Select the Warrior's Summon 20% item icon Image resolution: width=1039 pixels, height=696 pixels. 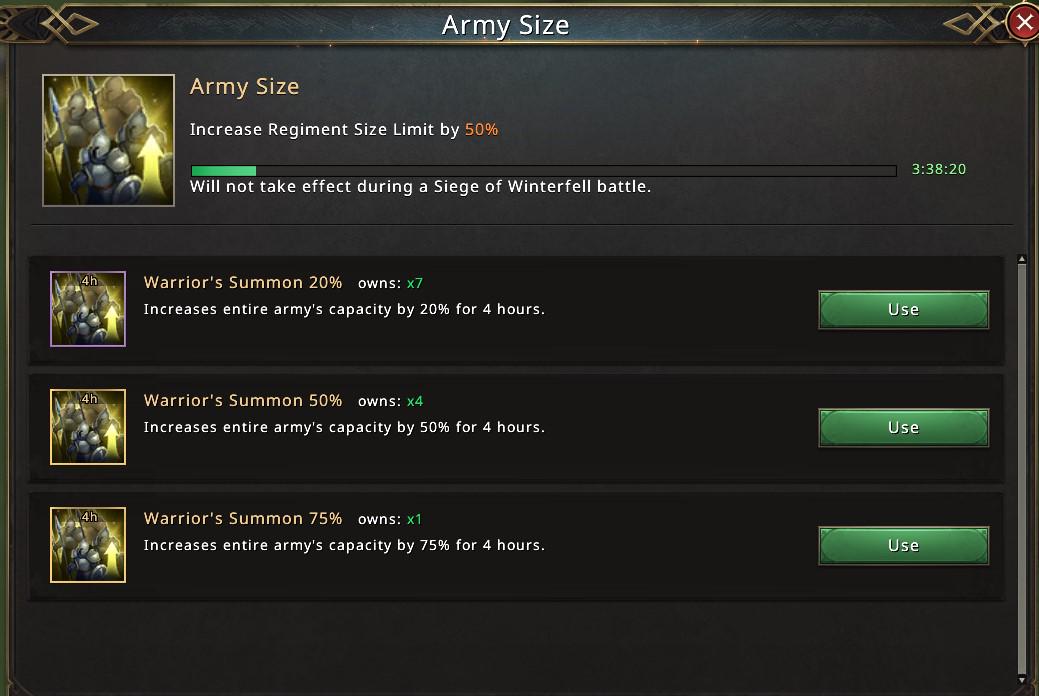[x=88, y=309]
